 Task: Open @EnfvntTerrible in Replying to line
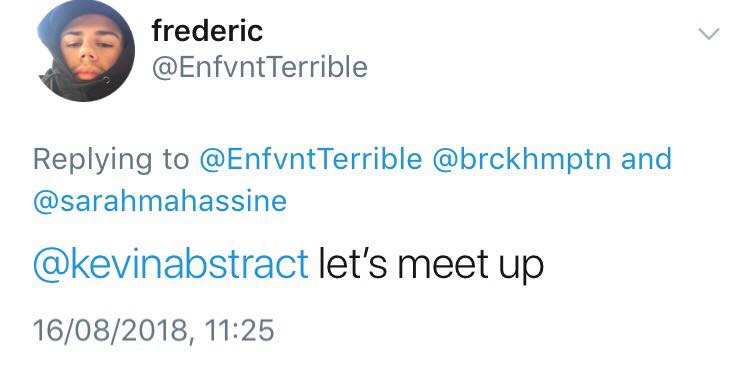[x=311, y=159]
